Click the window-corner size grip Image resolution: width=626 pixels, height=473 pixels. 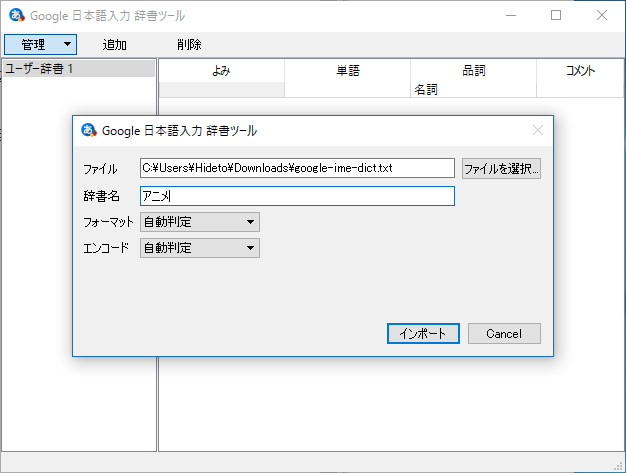click(619, 467)
